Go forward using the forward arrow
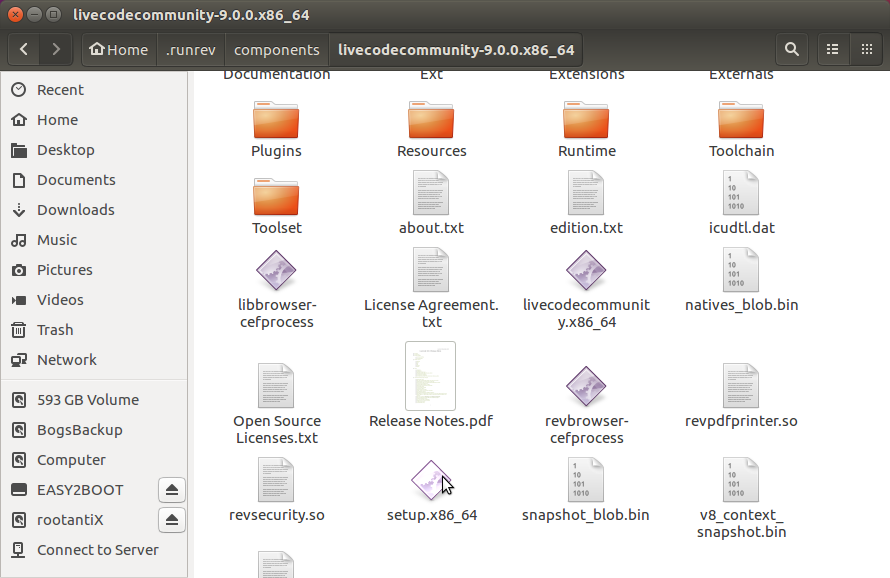 click(56, 50)
